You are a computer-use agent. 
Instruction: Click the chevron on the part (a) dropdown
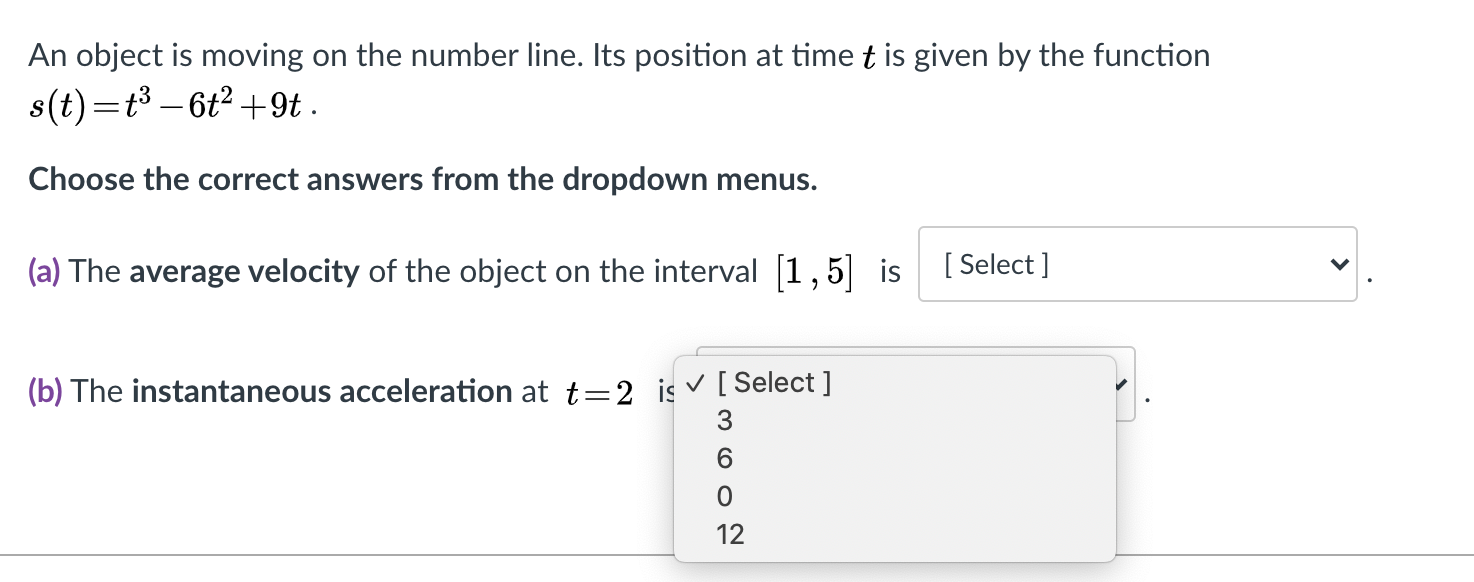(1338, 264)
